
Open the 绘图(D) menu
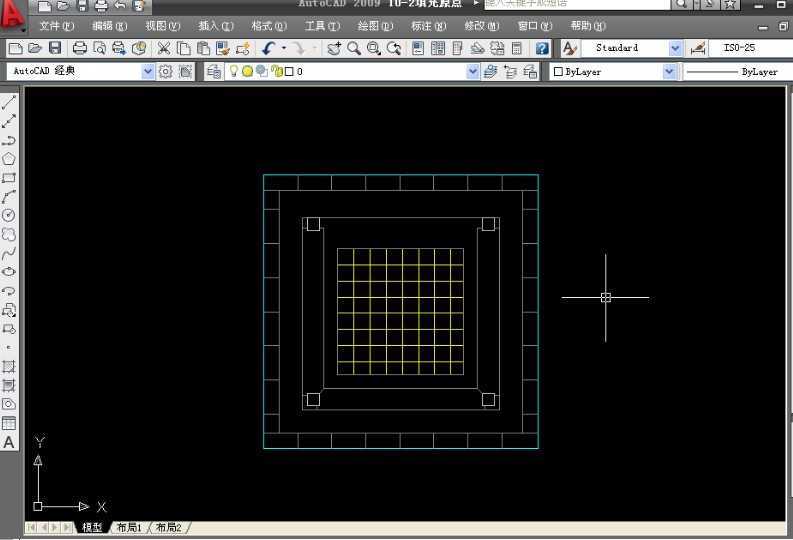pos(375,26)
